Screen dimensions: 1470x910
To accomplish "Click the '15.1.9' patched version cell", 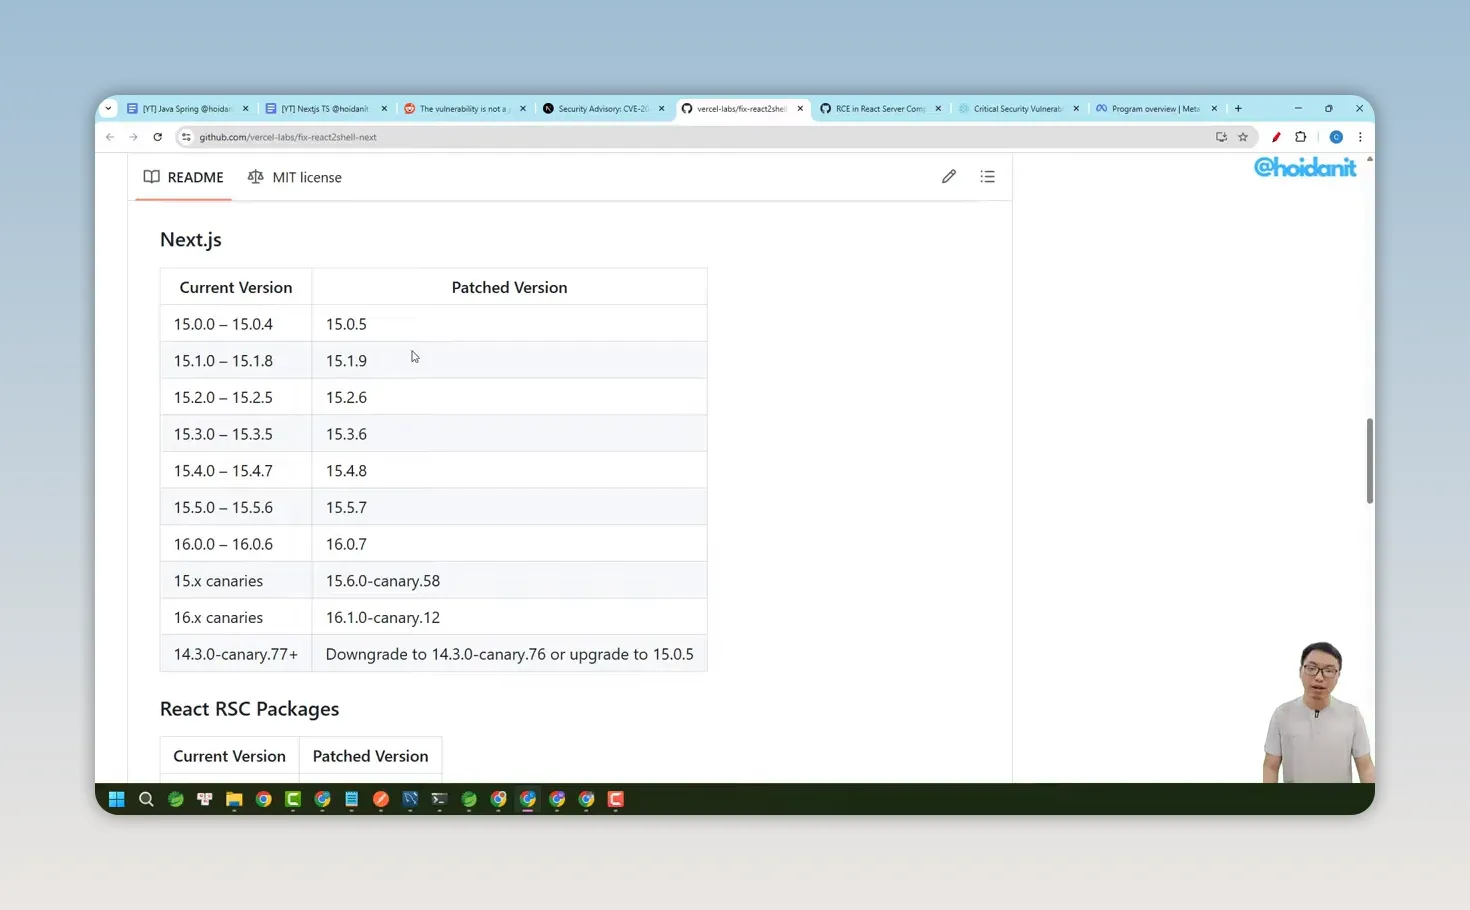I will 509,361.
